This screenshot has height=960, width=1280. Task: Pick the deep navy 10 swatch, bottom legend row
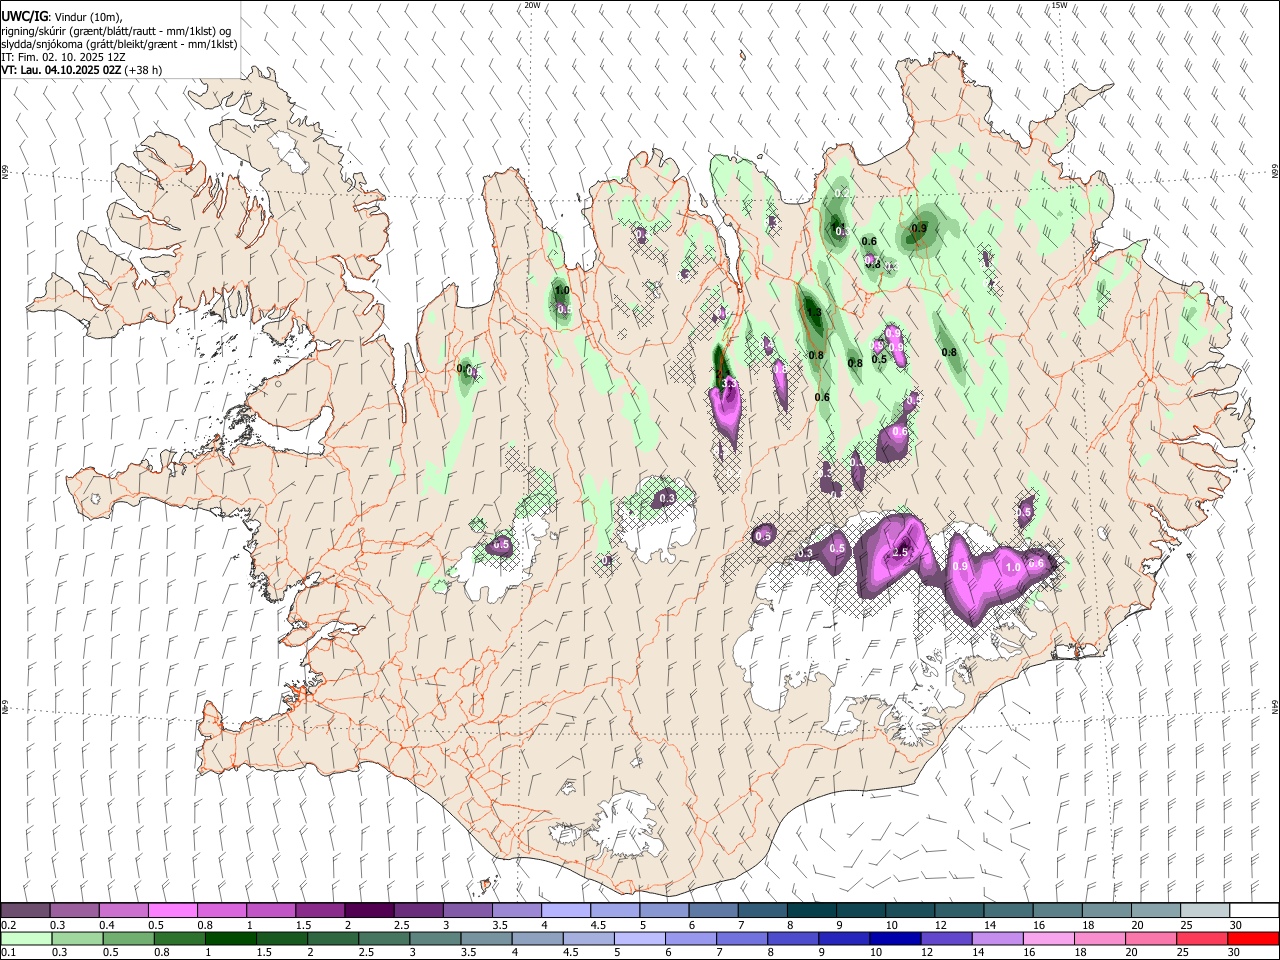[894, 939]
